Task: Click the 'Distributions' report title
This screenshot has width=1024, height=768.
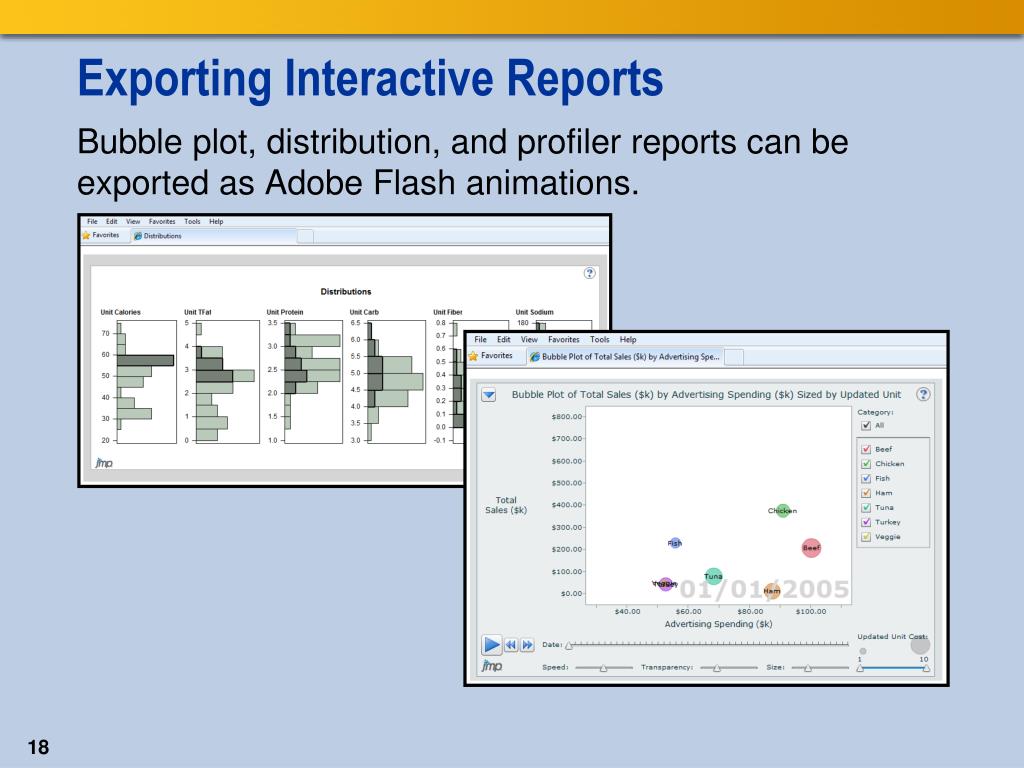Action: tap(345, 291)
